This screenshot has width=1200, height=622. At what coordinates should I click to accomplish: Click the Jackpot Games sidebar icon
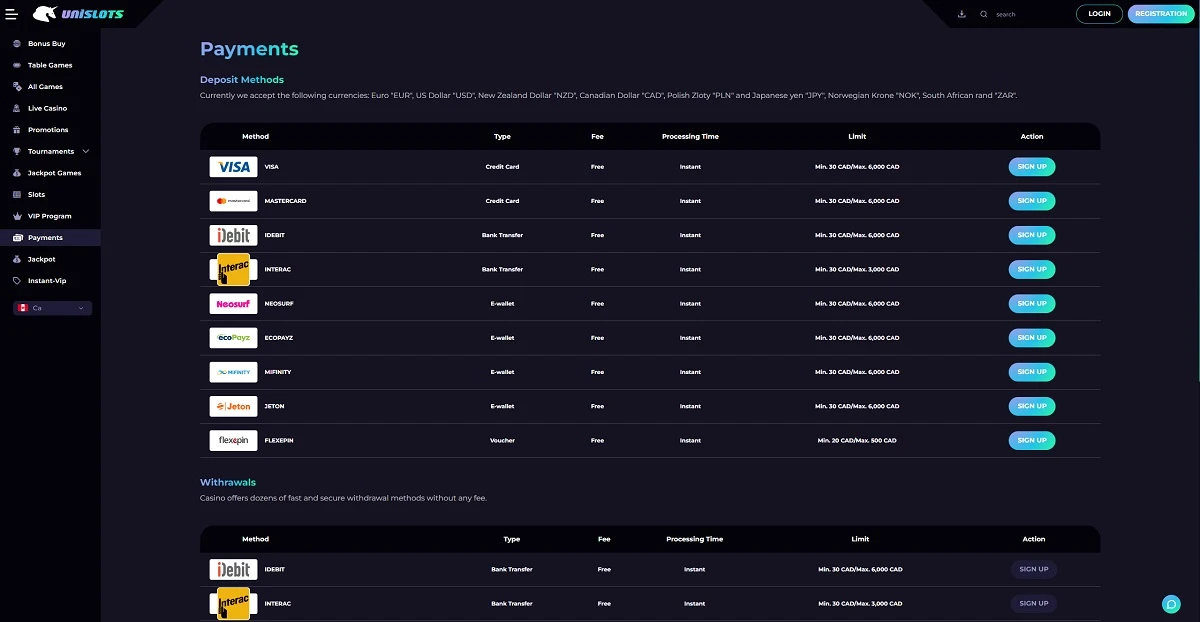[17, 173]
